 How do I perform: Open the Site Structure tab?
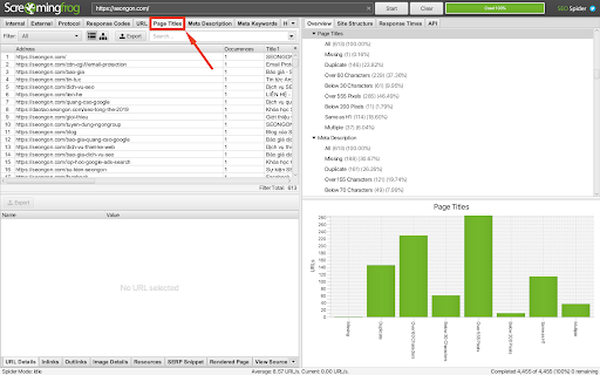coord(355,23)
